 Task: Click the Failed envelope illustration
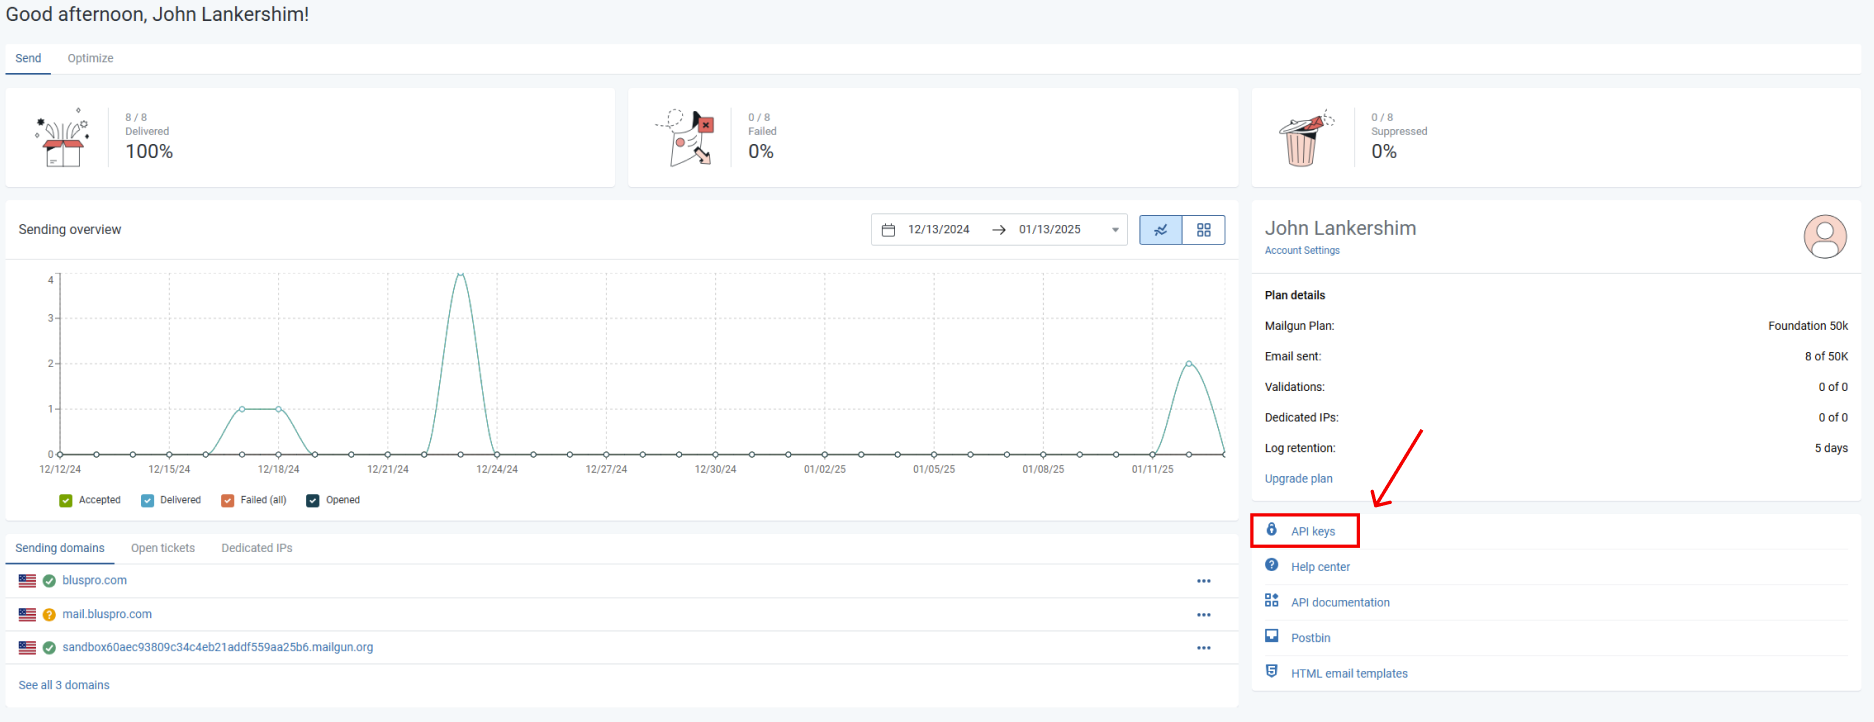point(685,138)
